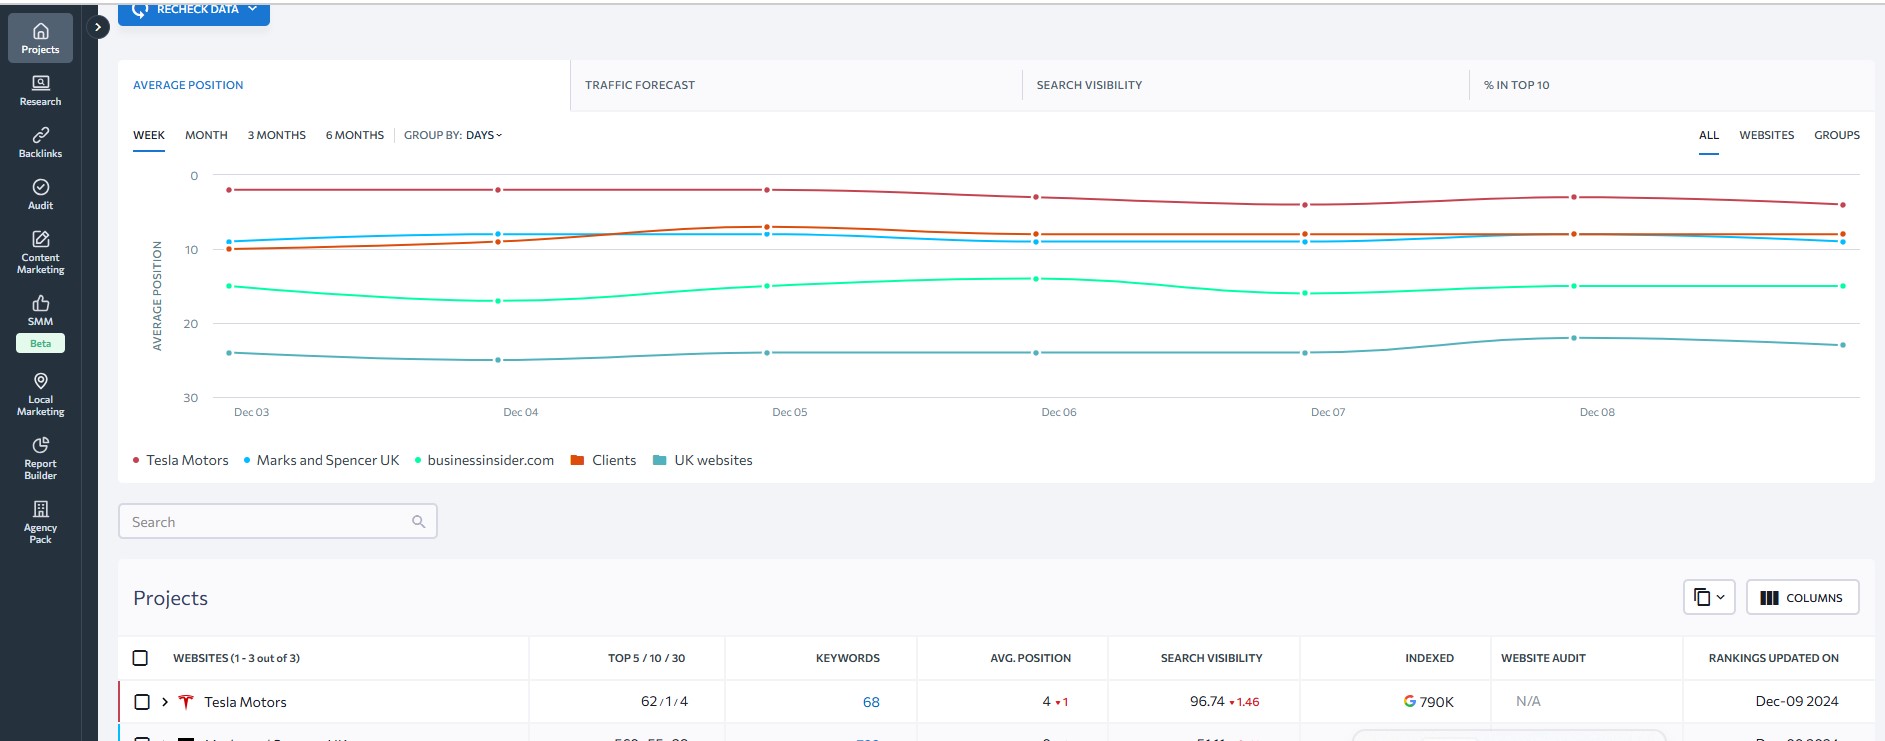
Task: Toggle Clients group legend series
Action: coord(603,460)
